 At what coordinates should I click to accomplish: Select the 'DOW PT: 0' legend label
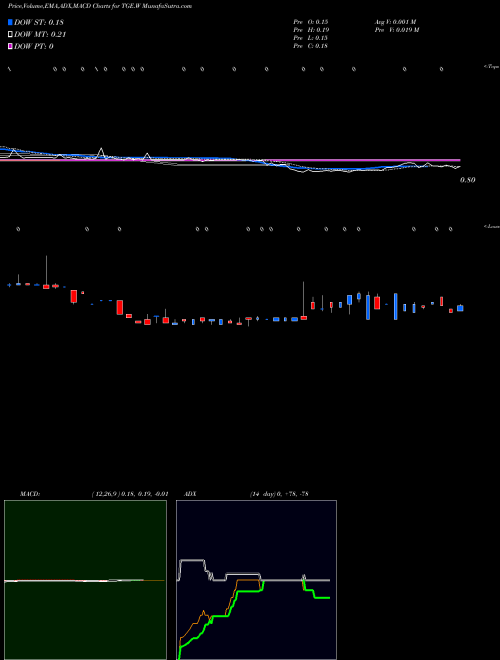(x=34, y=46)
